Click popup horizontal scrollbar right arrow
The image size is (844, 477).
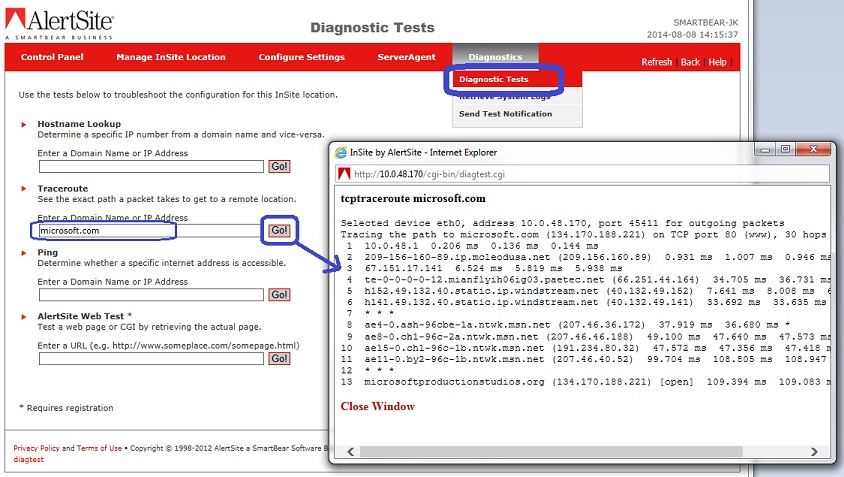pyautogui.click(x=814, y=452)
